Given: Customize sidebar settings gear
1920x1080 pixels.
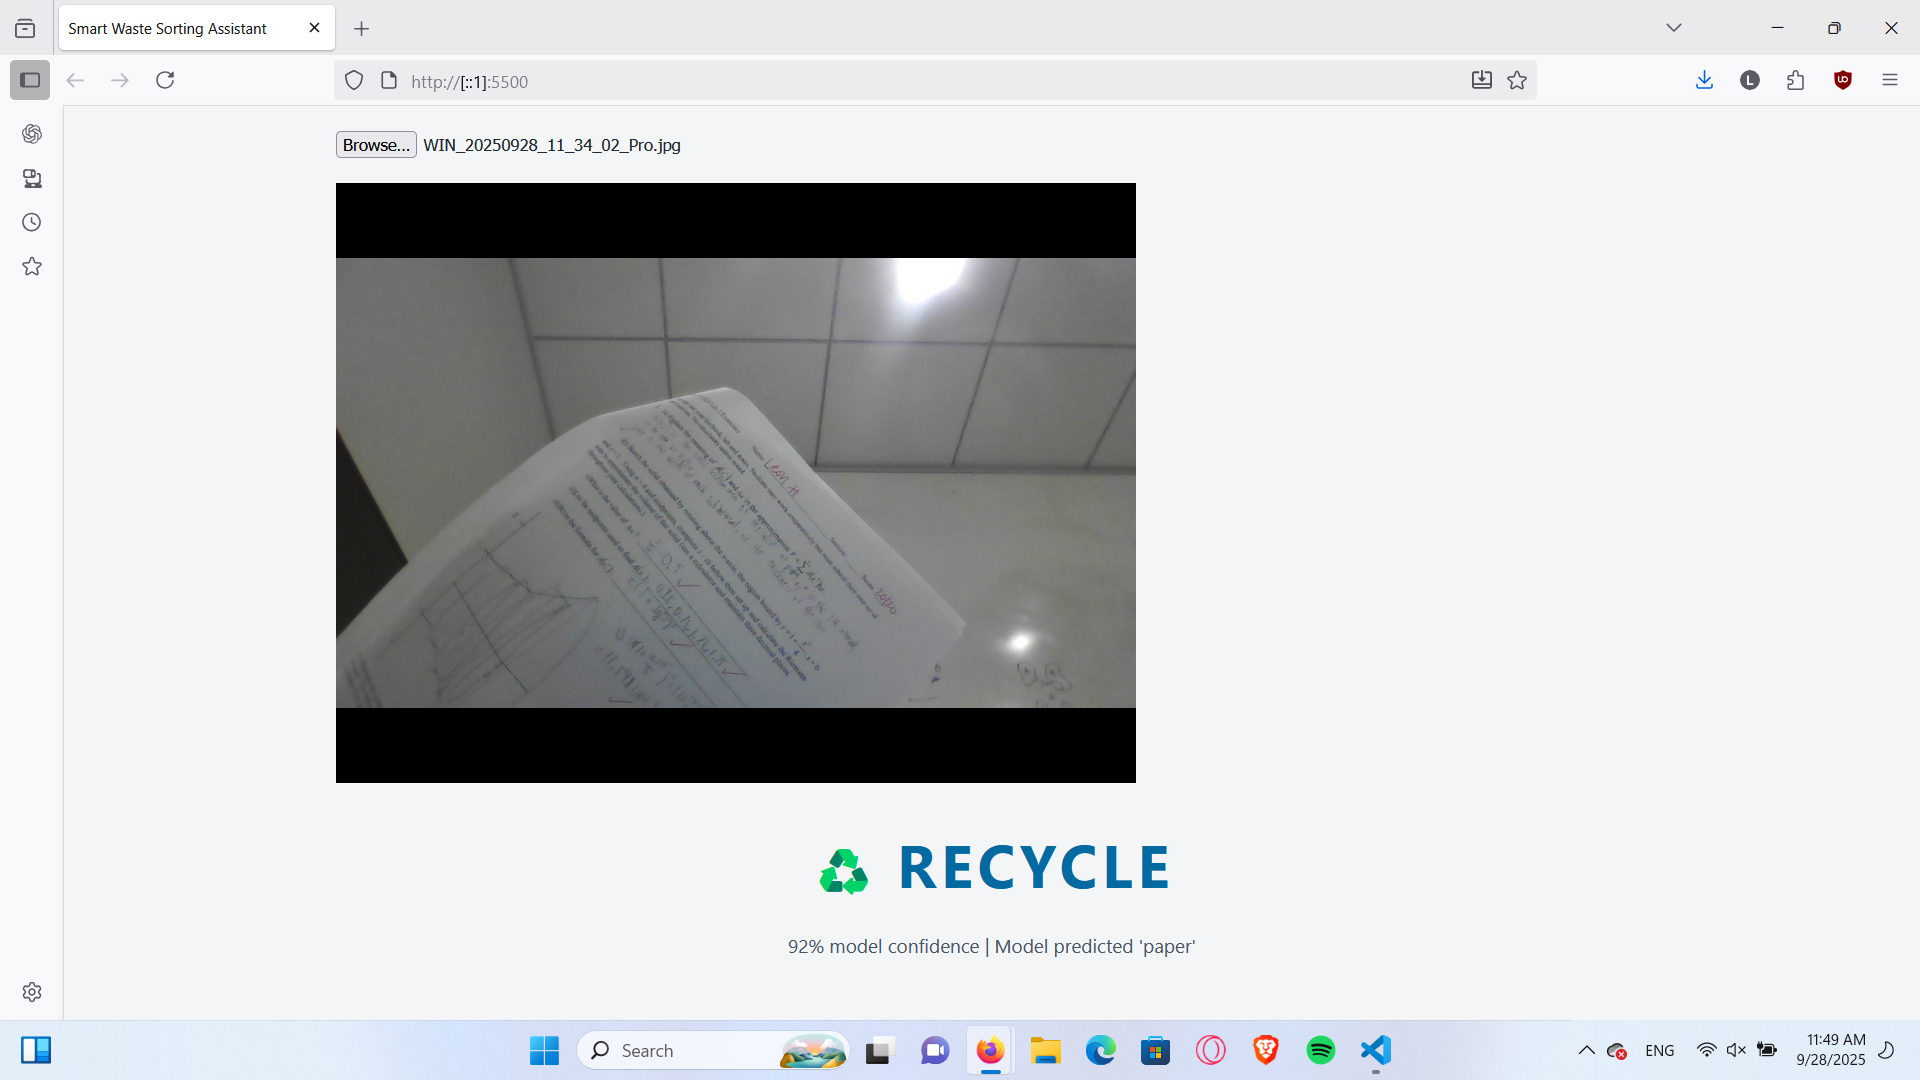Looking at the screenshot, I should click(32, 992).
